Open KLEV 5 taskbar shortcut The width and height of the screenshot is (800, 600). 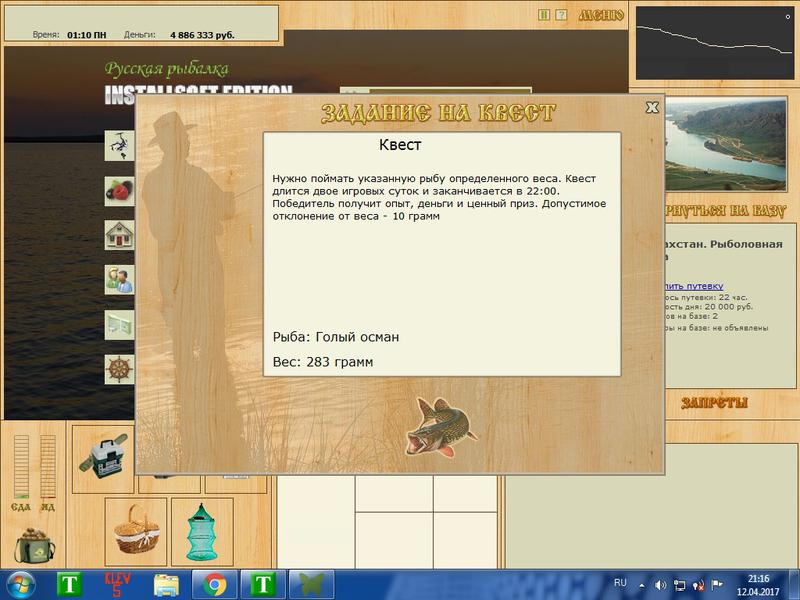point(117,585)
